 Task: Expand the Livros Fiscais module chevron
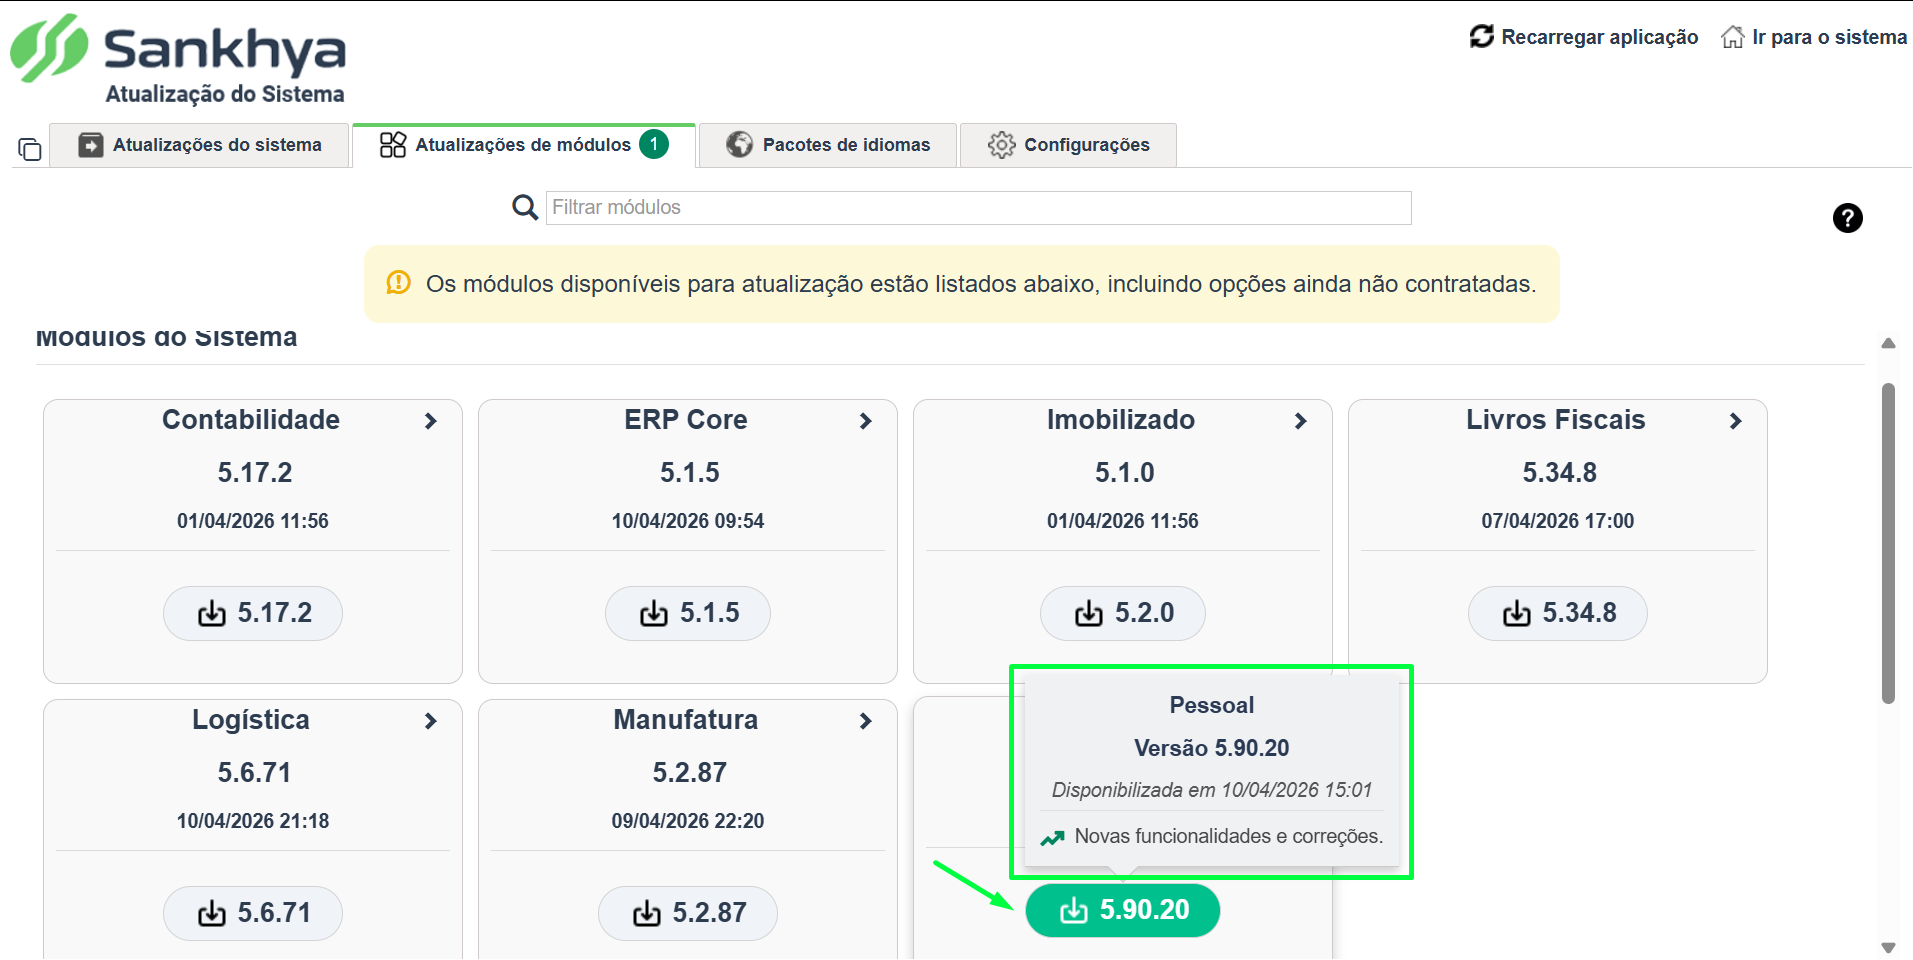coord(1736,421)
